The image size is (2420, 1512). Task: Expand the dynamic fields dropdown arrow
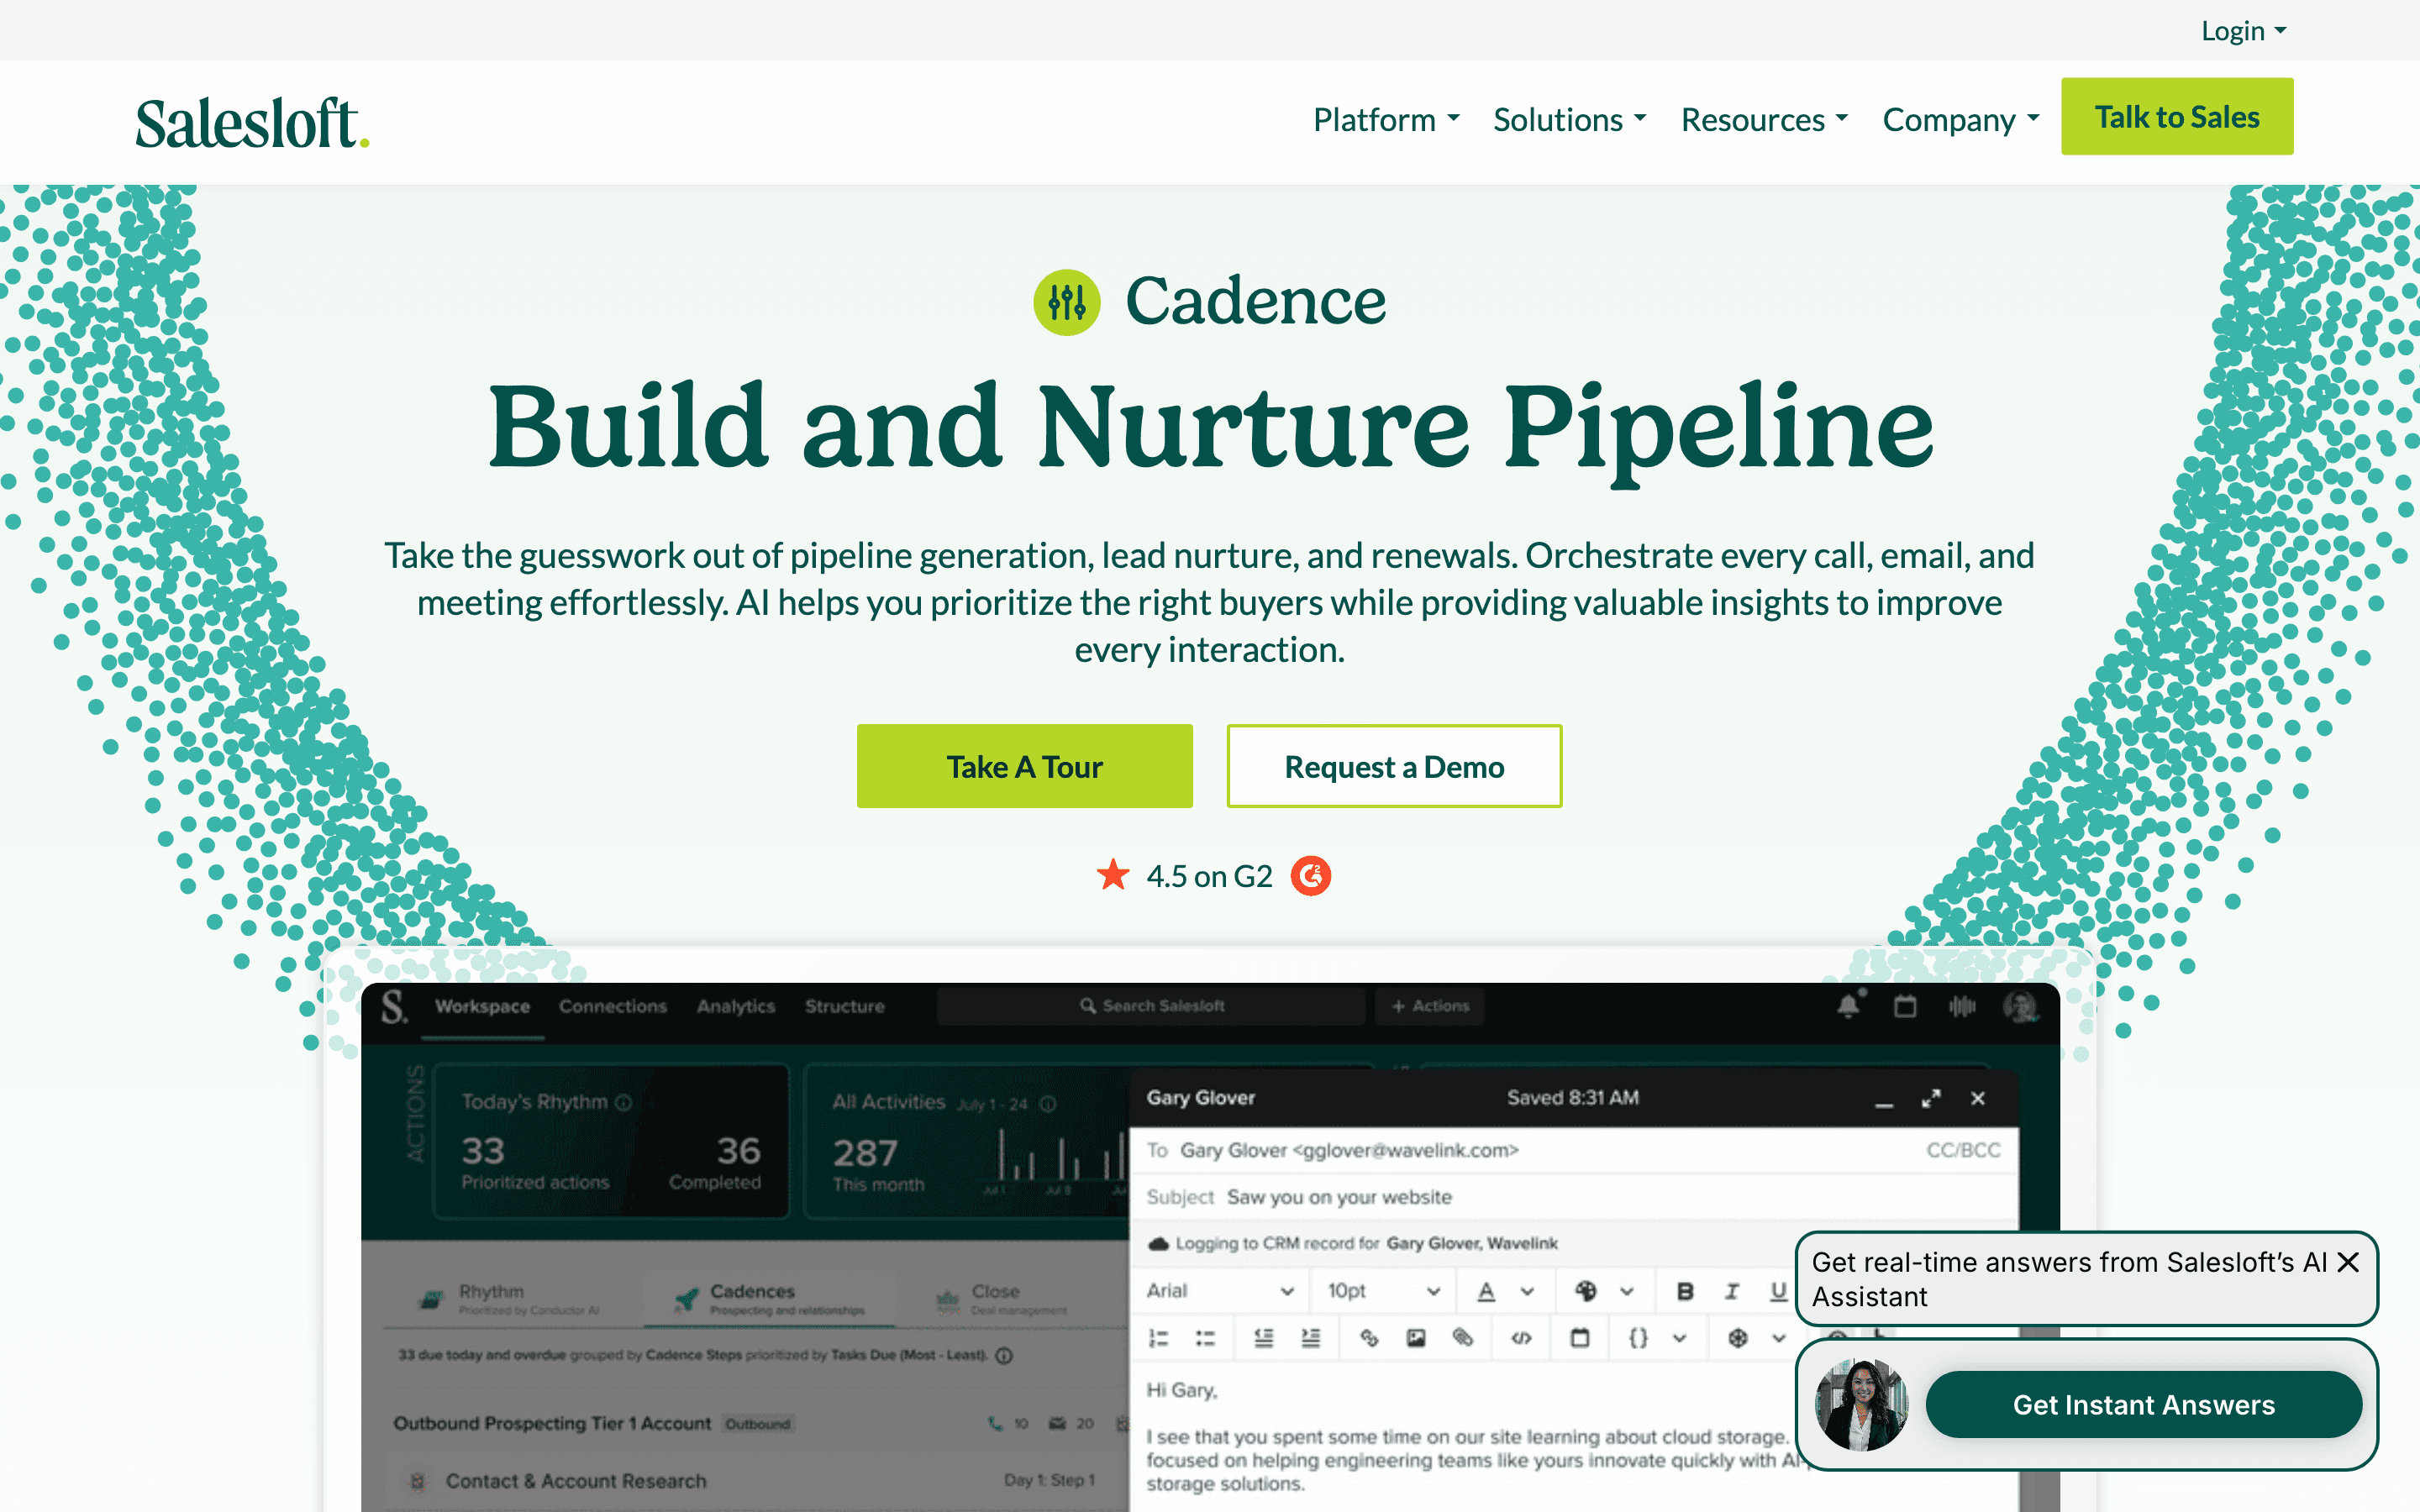point(1679,1338)
